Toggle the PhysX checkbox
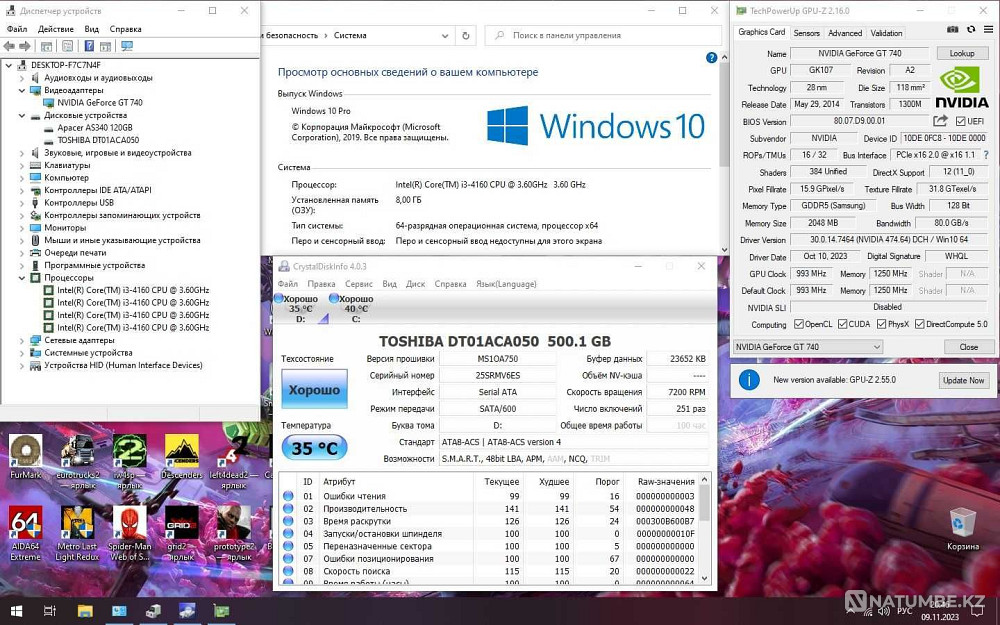Viewport: 1000px width, 625px height. tap(882, 324)
